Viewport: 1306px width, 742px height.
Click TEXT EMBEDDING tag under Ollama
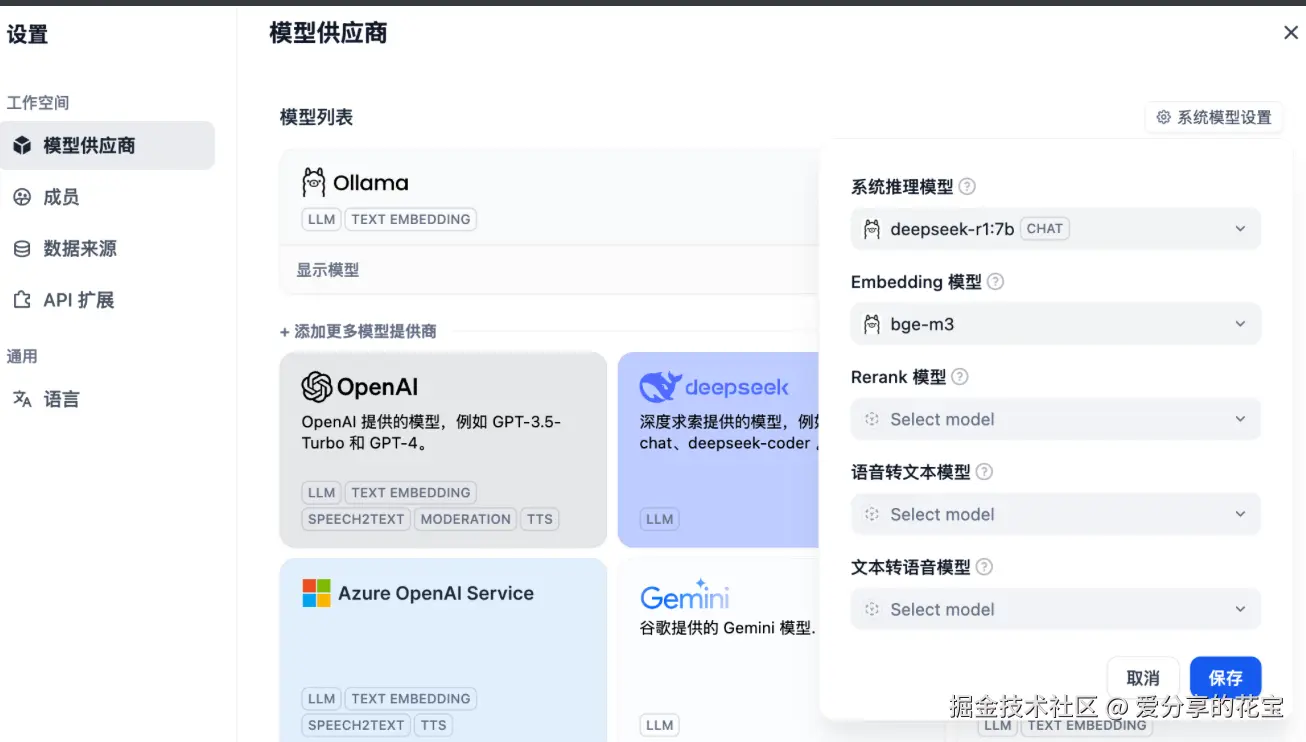click(x=410, y=219)
